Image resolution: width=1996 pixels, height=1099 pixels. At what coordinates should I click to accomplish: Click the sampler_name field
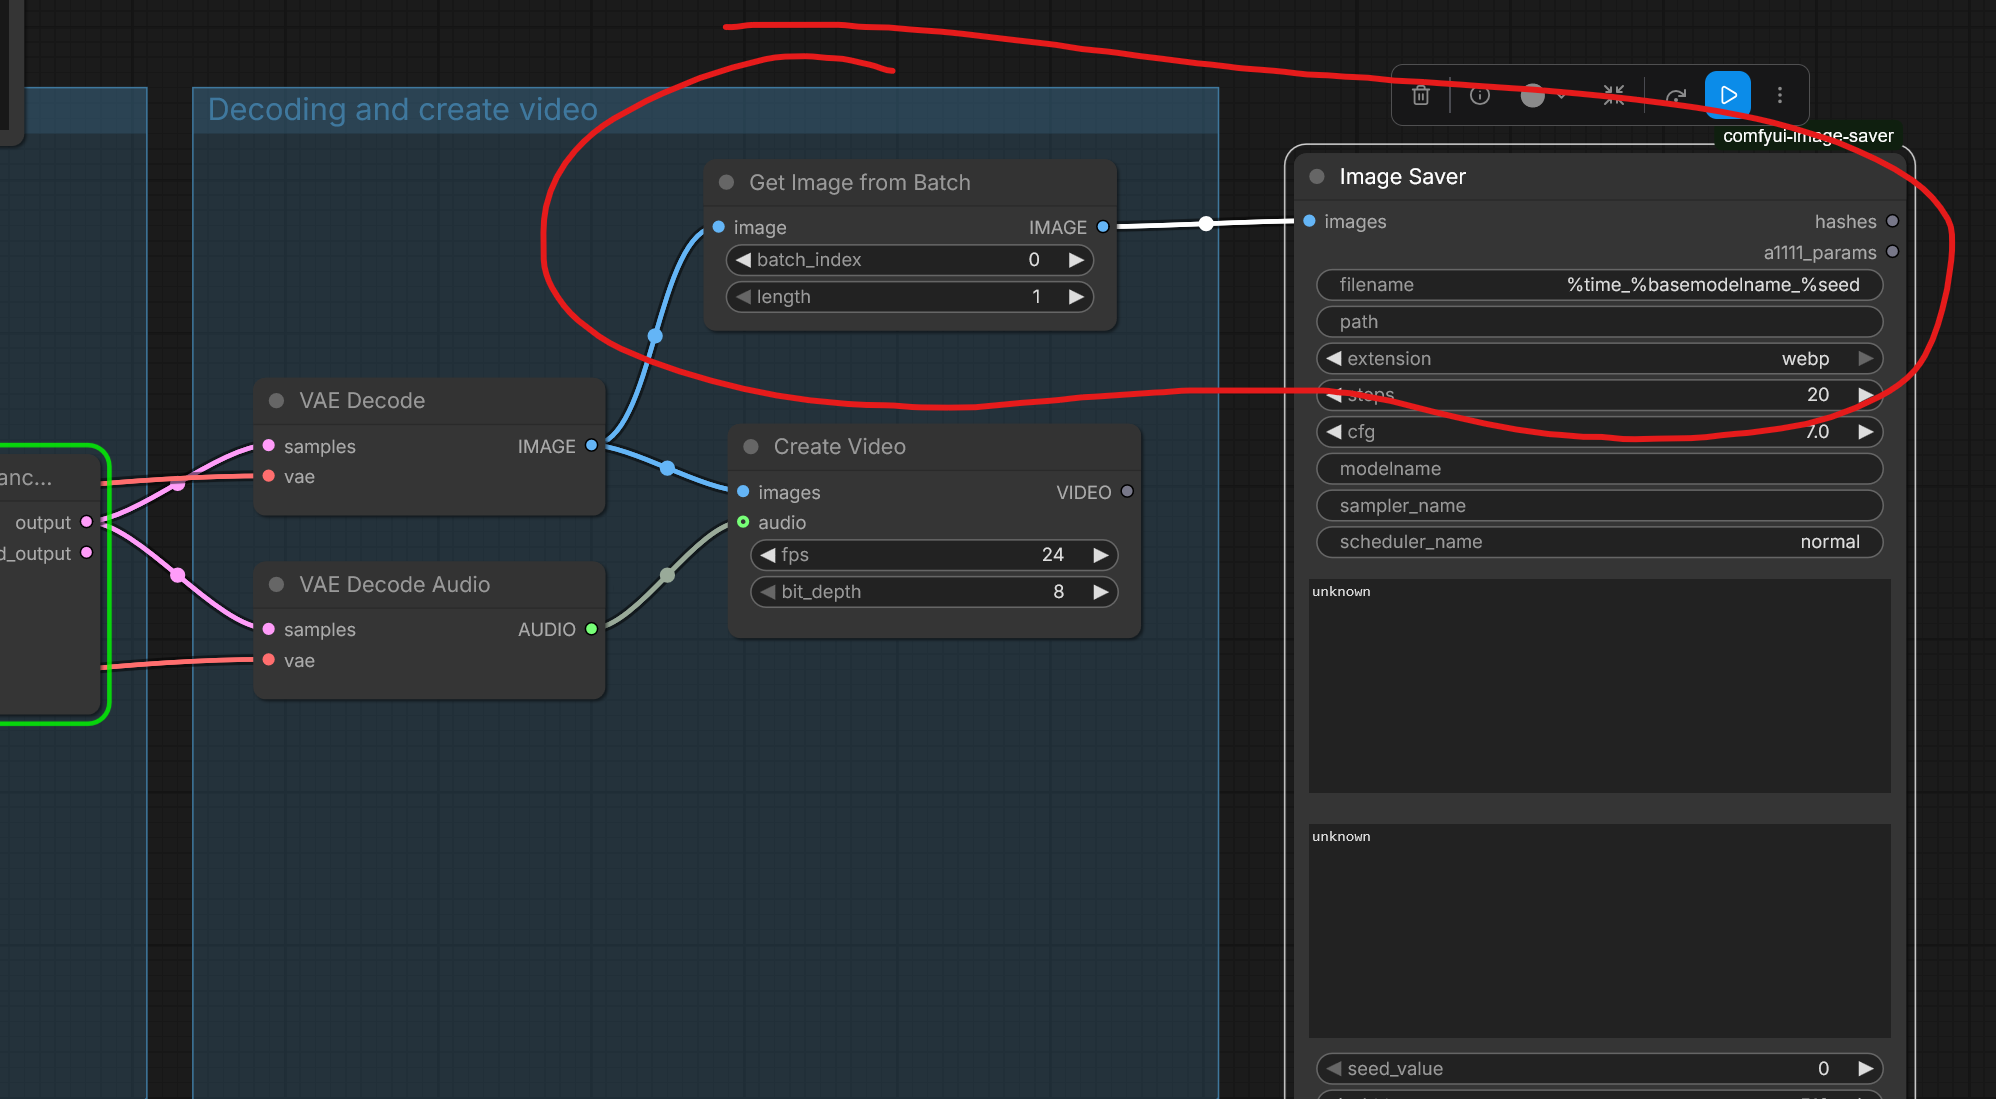pyautogui.click(x=1599, y=506)
